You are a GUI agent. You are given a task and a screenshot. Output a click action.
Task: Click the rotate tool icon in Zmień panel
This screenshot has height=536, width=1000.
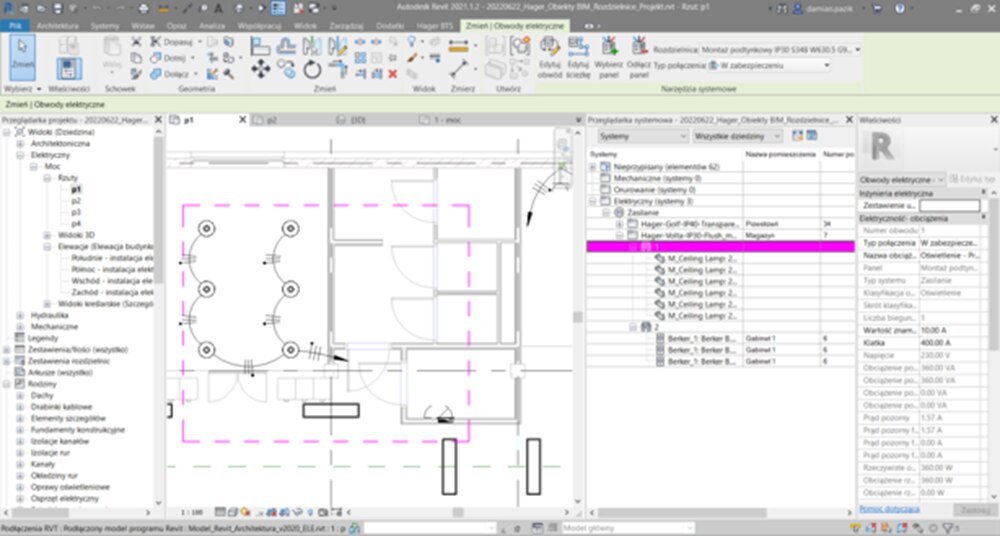[312, 68]
